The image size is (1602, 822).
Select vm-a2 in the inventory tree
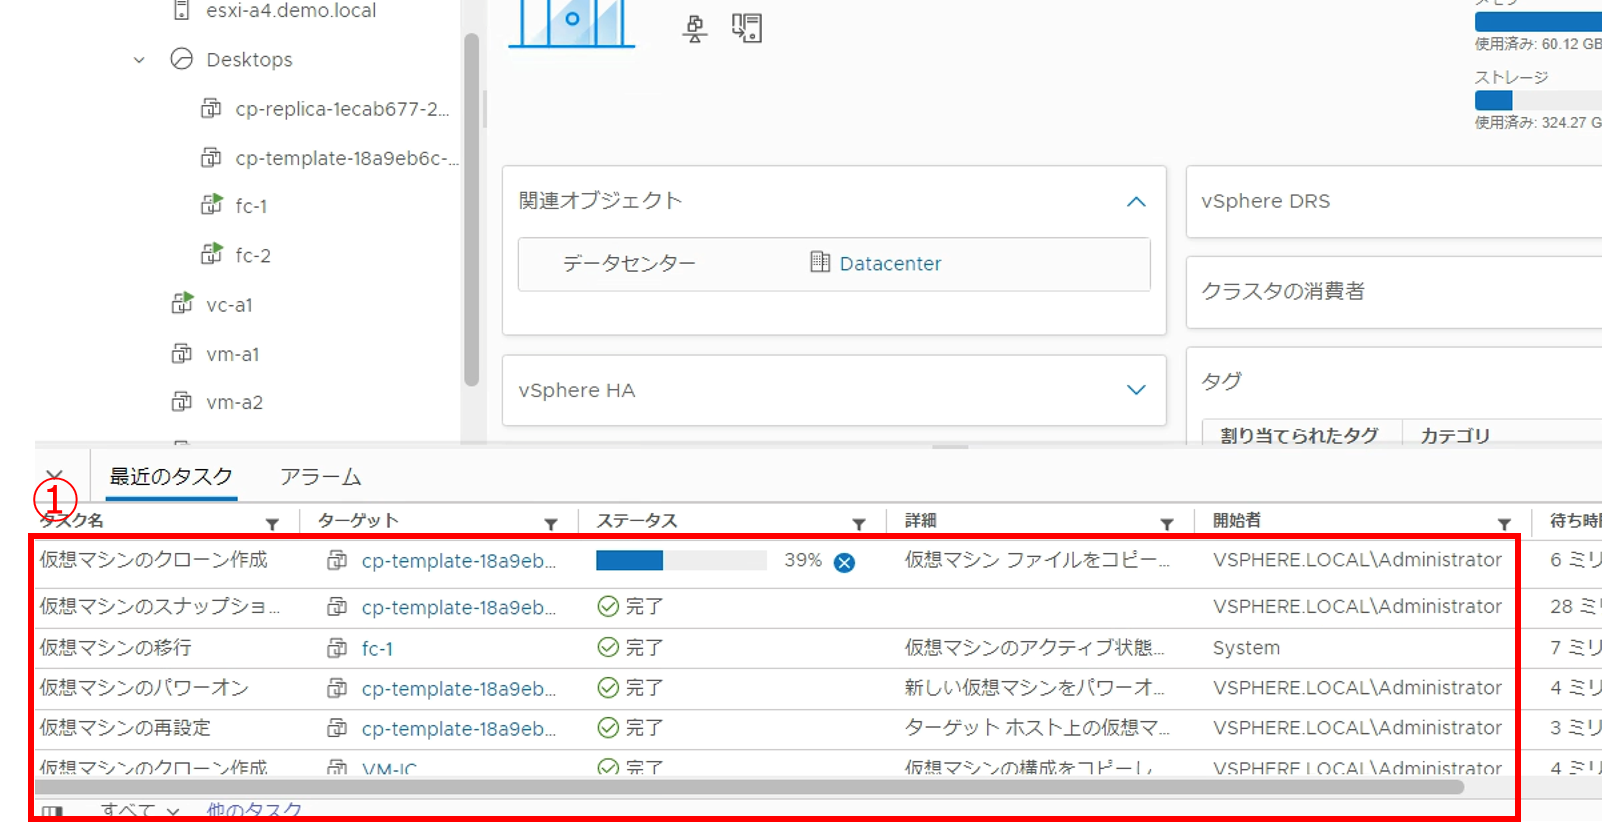(234, 402)
